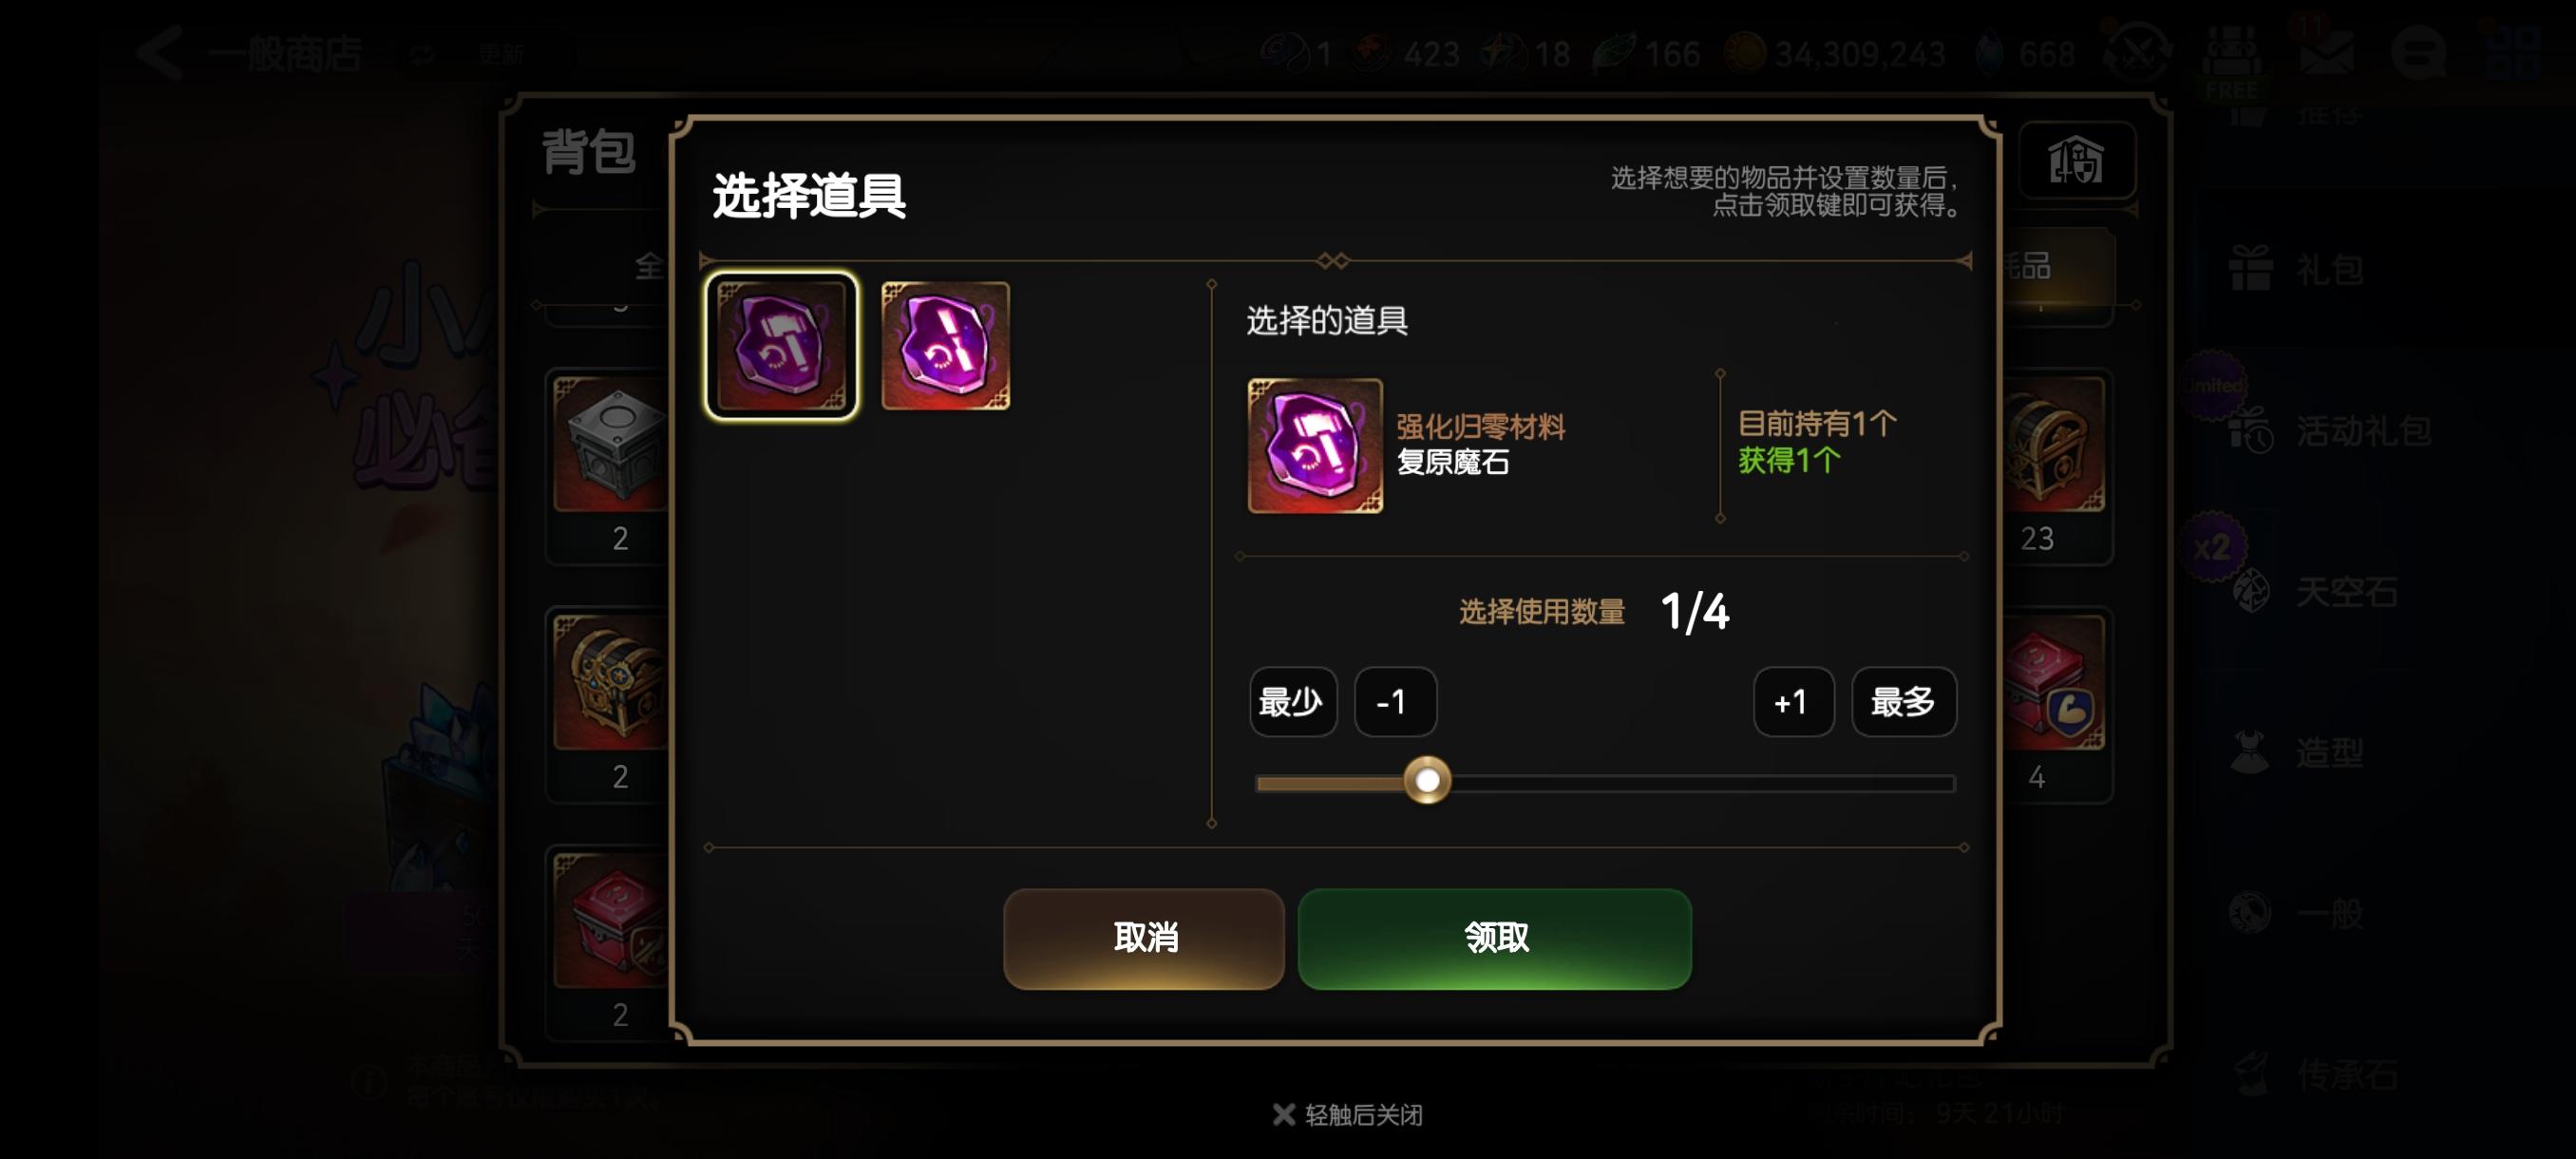Click the 最多 maximum quantity button
2576x1159 pixels.
(1903, 702)
